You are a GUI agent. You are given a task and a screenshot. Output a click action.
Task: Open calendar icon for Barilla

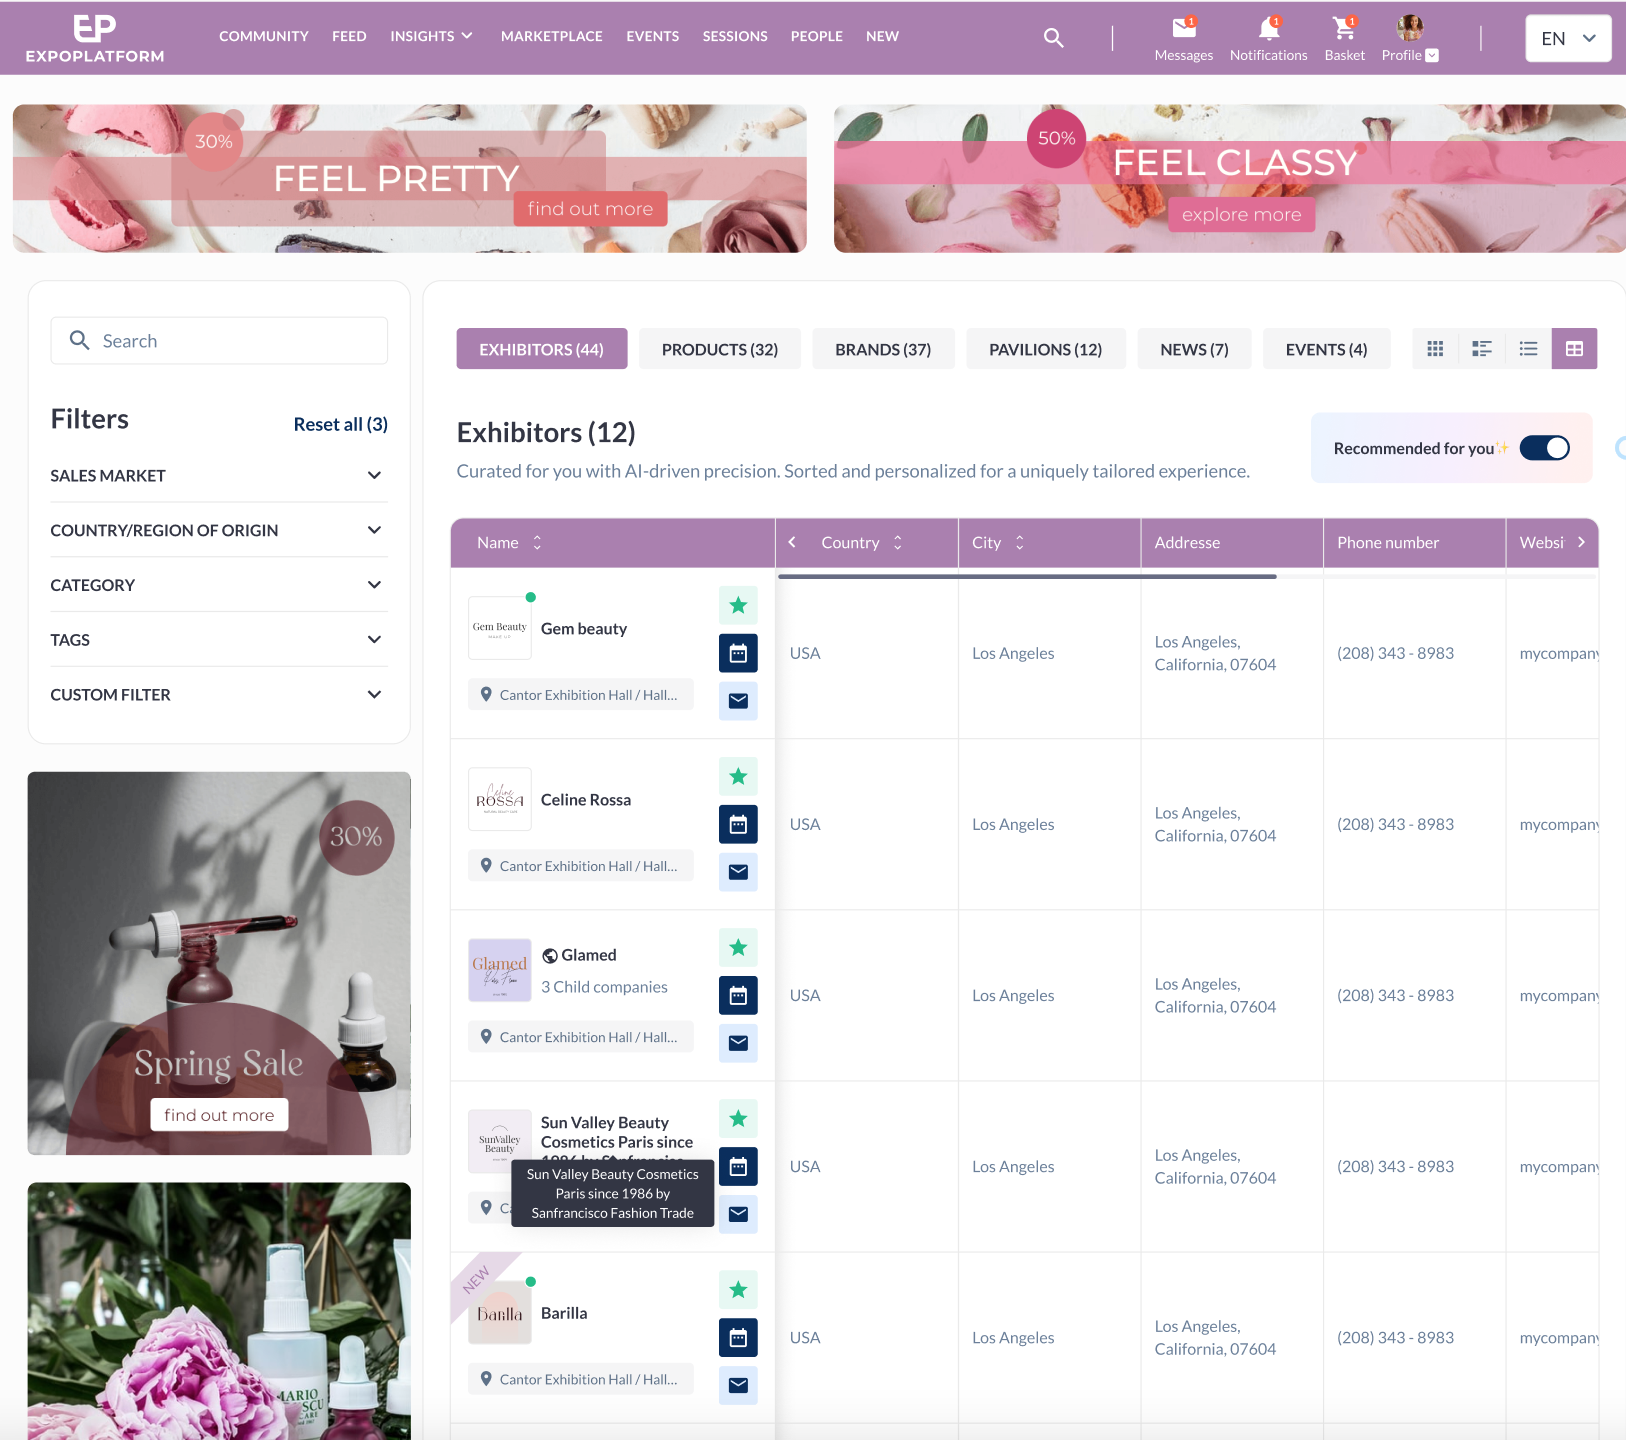(x=738, y=1337)
